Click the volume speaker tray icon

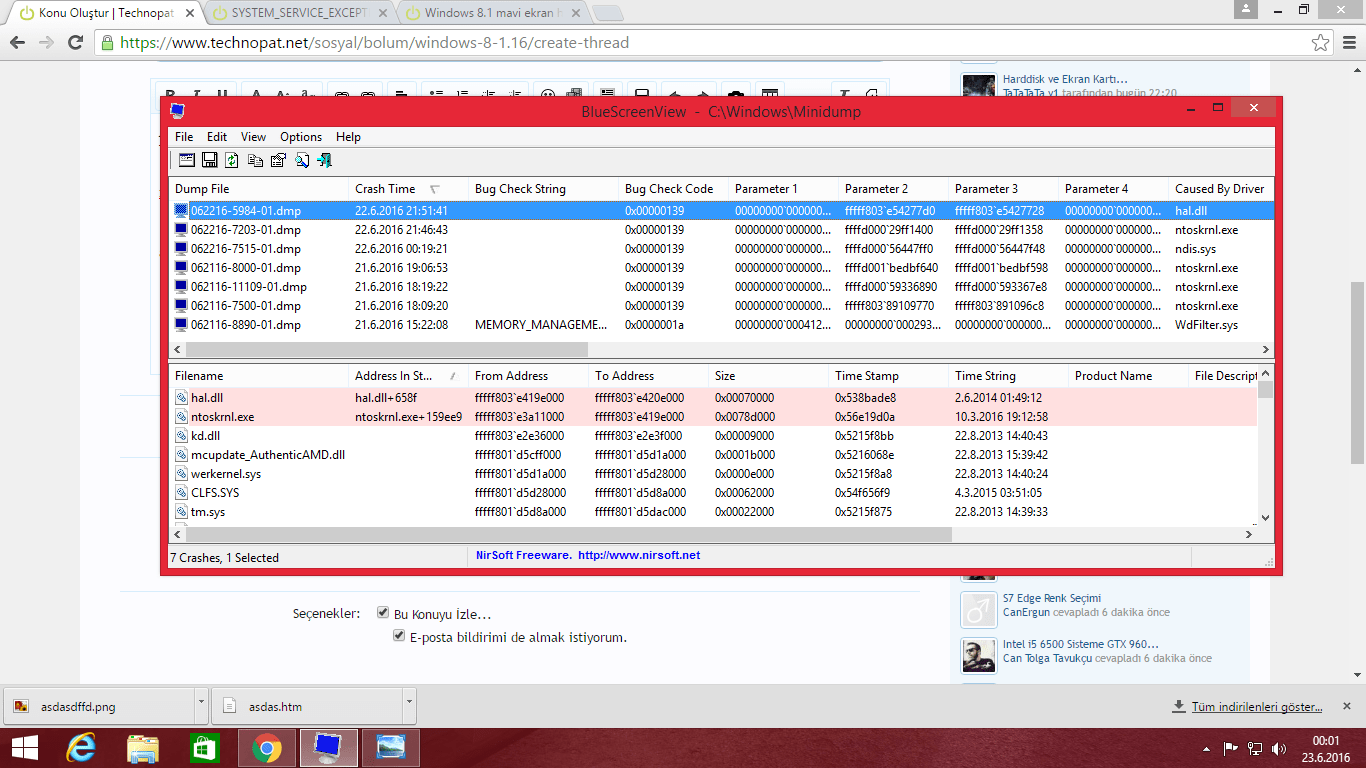(x=1280, y=748)
